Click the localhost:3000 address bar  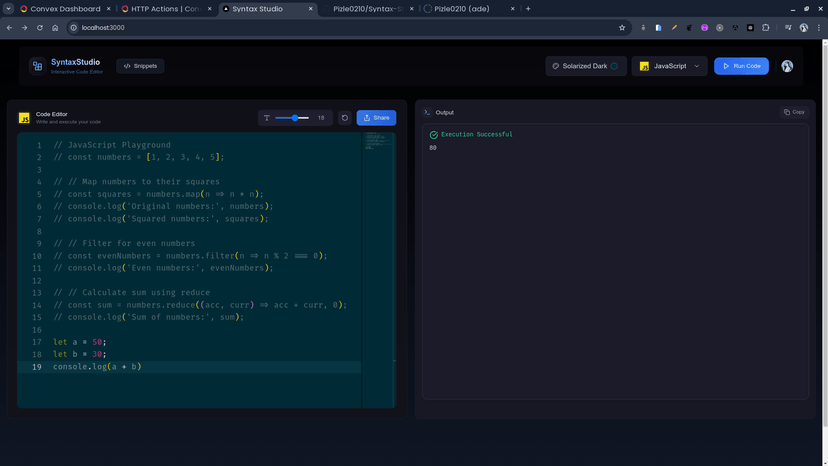point(349,27)
